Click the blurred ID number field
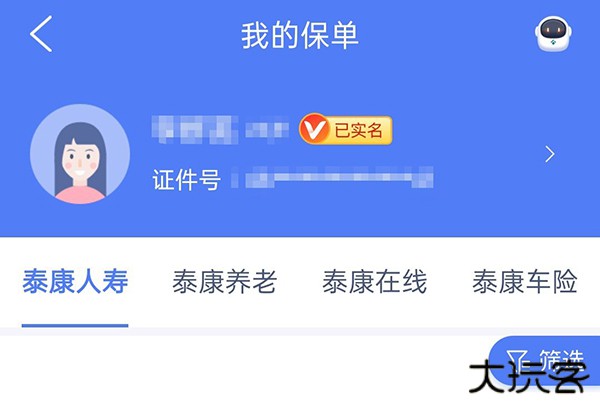Image resolution: width=600 pixels, height=408 pixels. pos(332,177)
